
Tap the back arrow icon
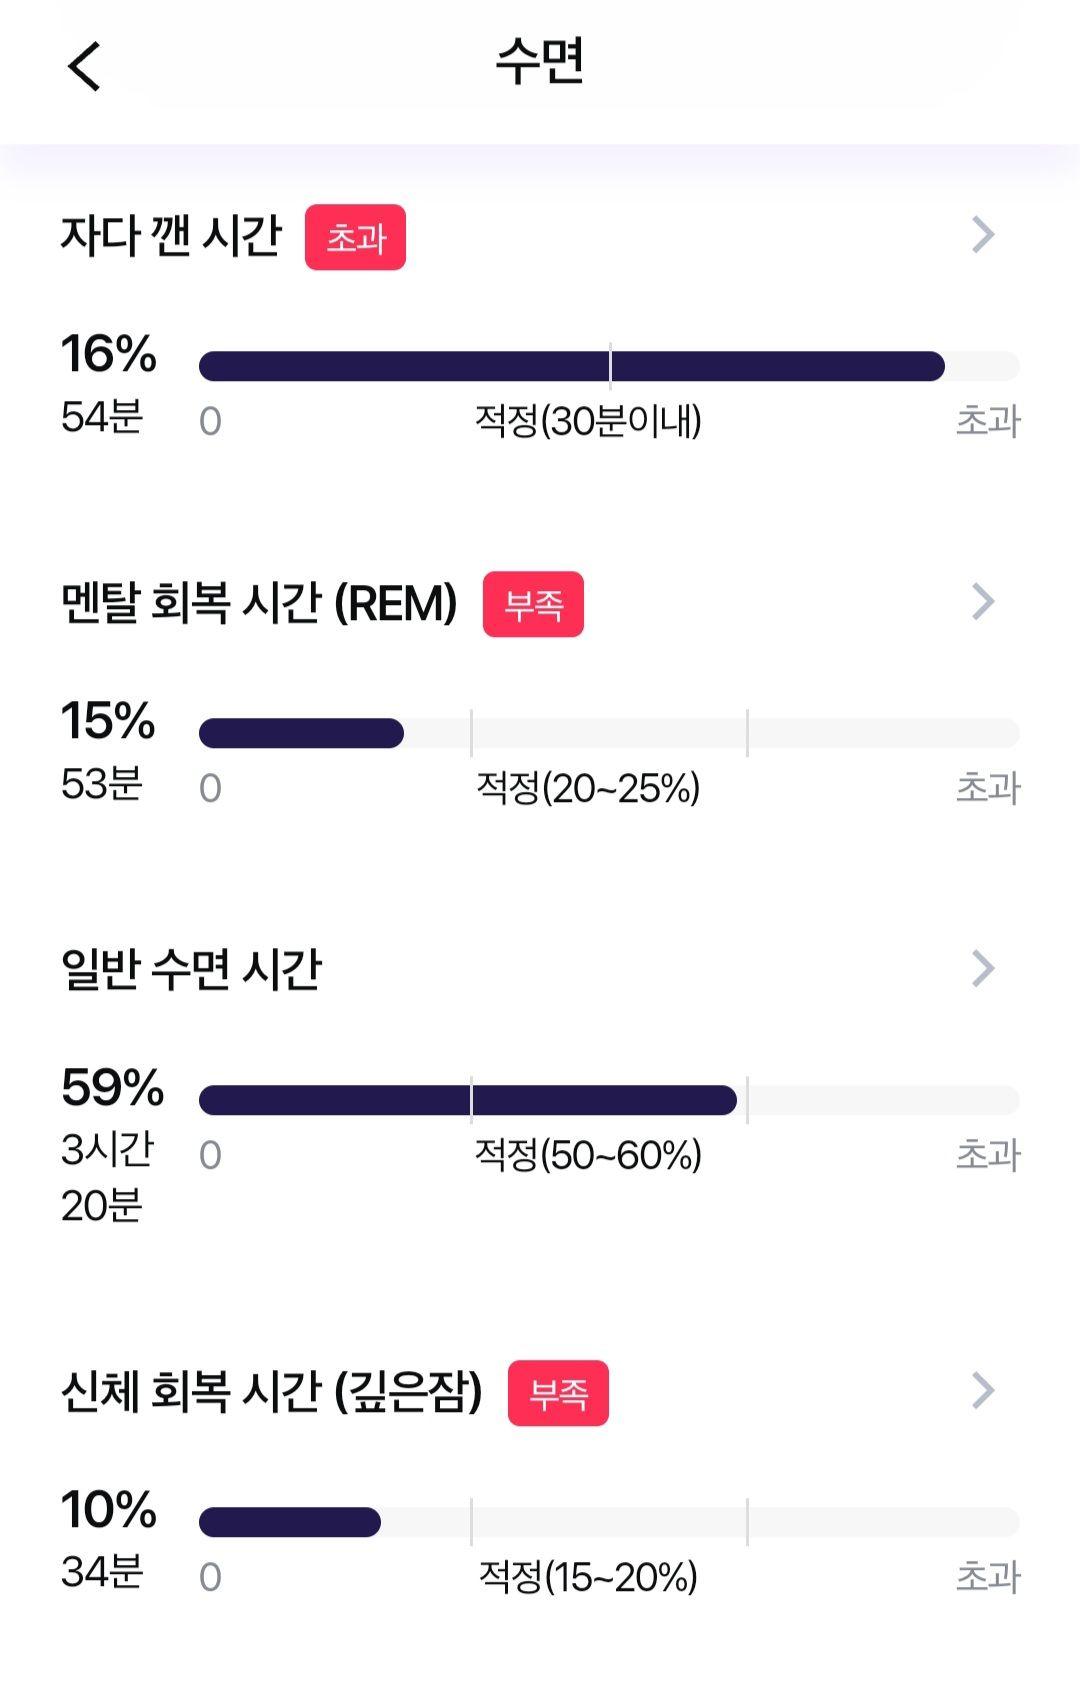[x=84, y=66]
